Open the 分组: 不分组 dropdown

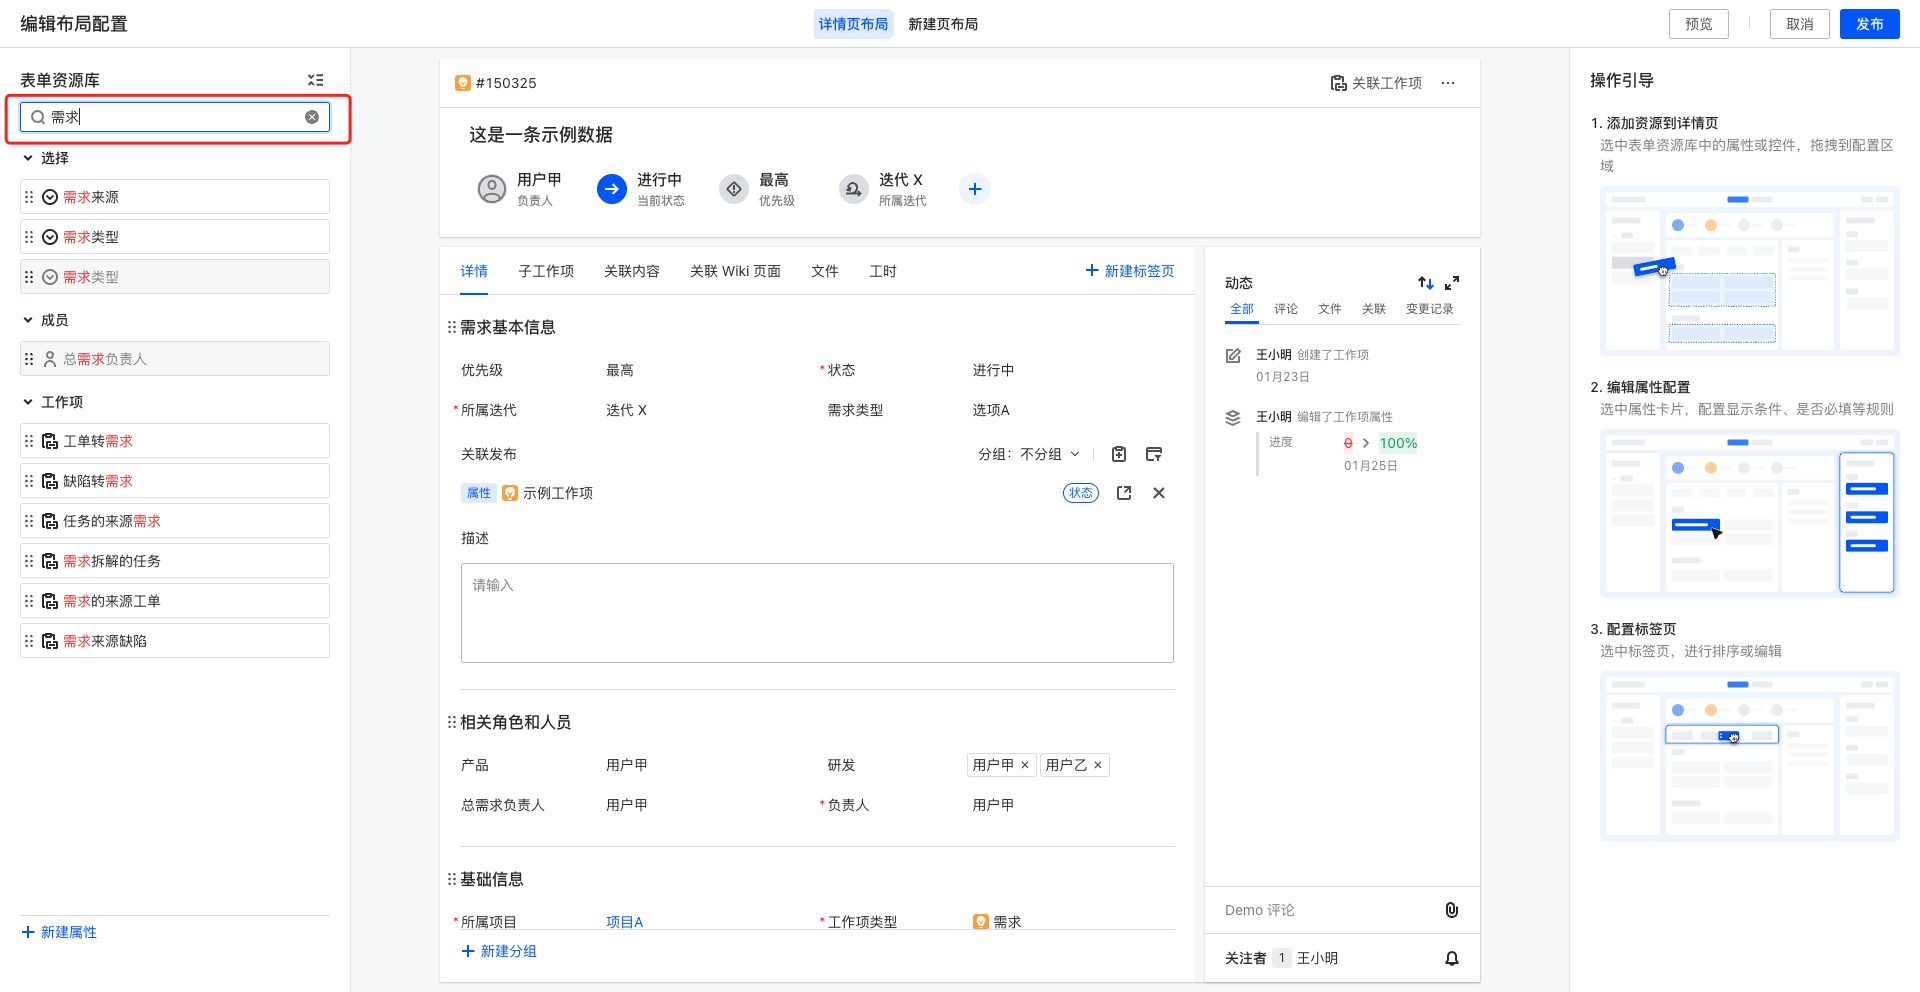pyautogui.click(x=1029, y=454)
